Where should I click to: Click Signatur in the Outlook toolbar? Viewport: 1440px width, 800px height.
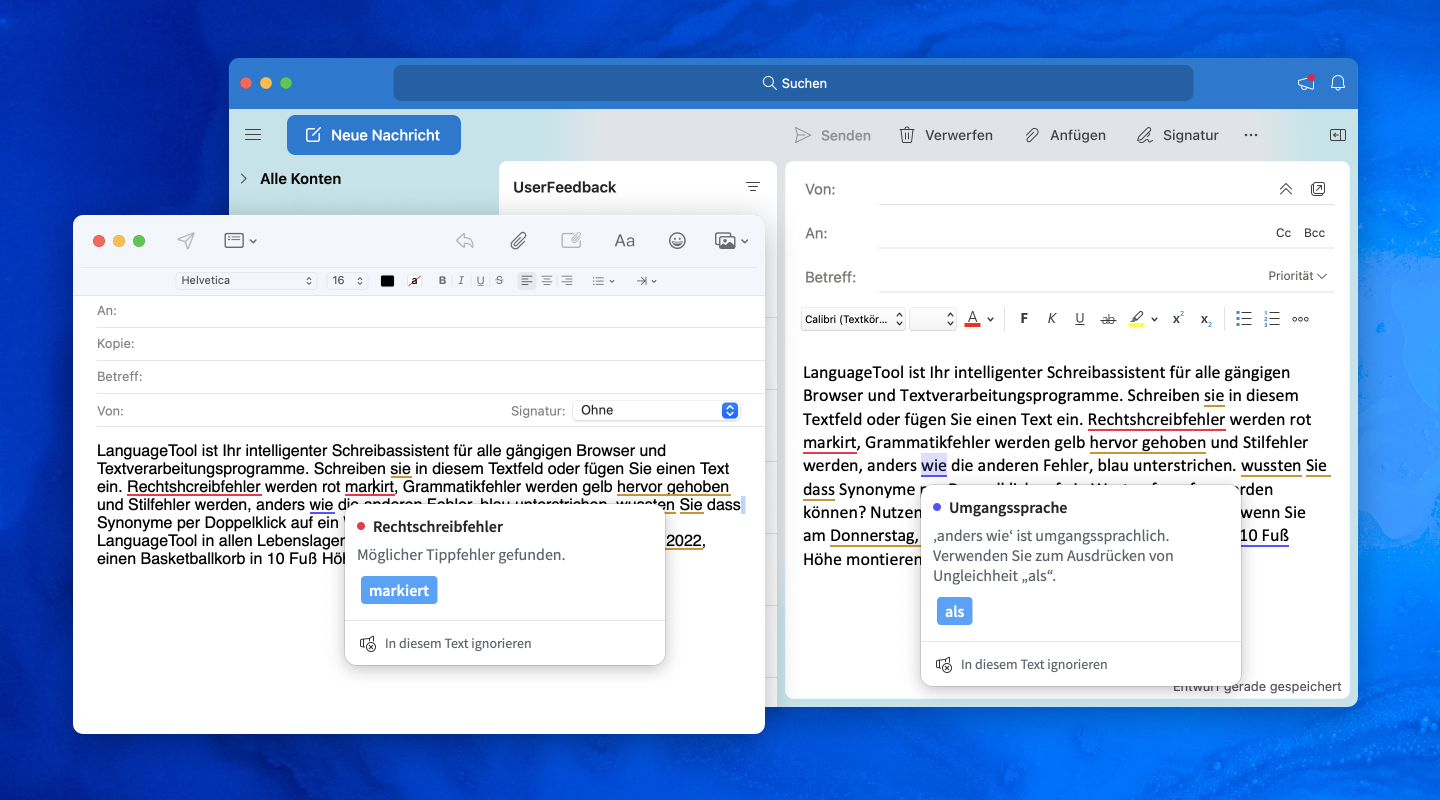[x=1178, y=135]
